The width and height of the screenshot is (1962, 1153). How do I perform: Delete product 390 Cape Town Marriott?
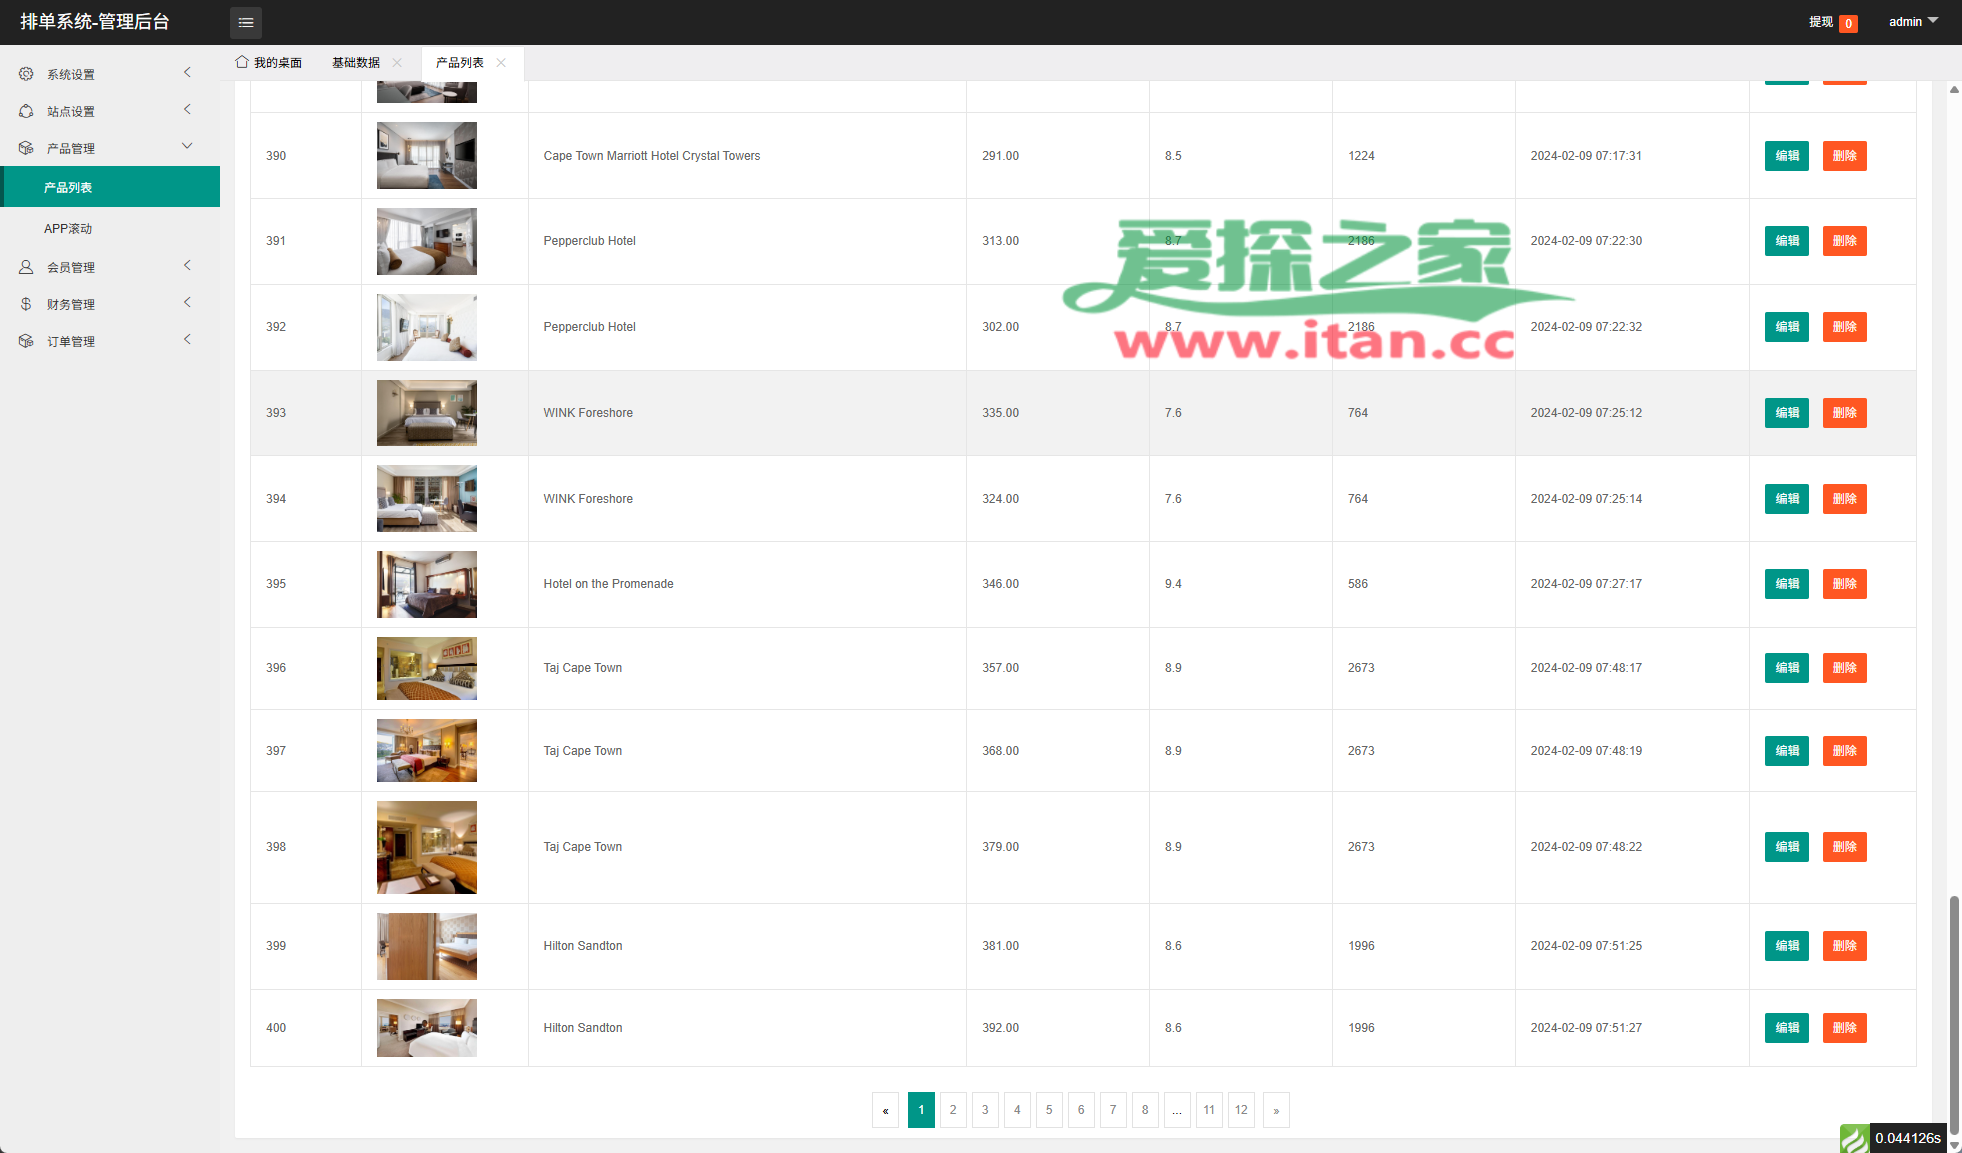pos(1844,156)
